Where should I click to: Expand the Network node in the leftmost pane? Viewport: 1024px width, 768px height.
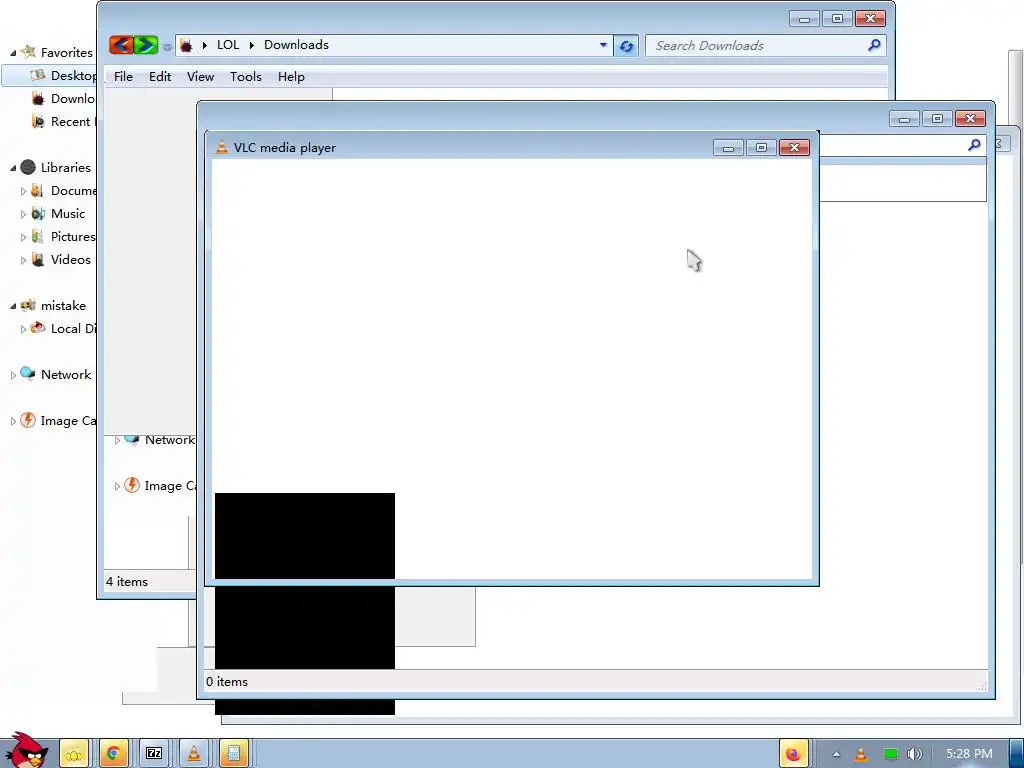pos(13,375)
